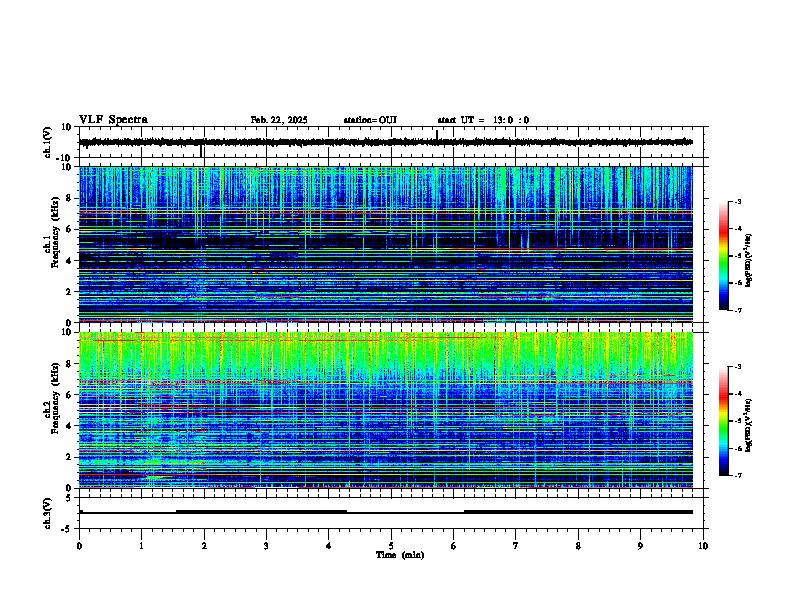Click time axis tick label "8"
792x612 pixels.
pyautogui.click(x=578, y=546)
